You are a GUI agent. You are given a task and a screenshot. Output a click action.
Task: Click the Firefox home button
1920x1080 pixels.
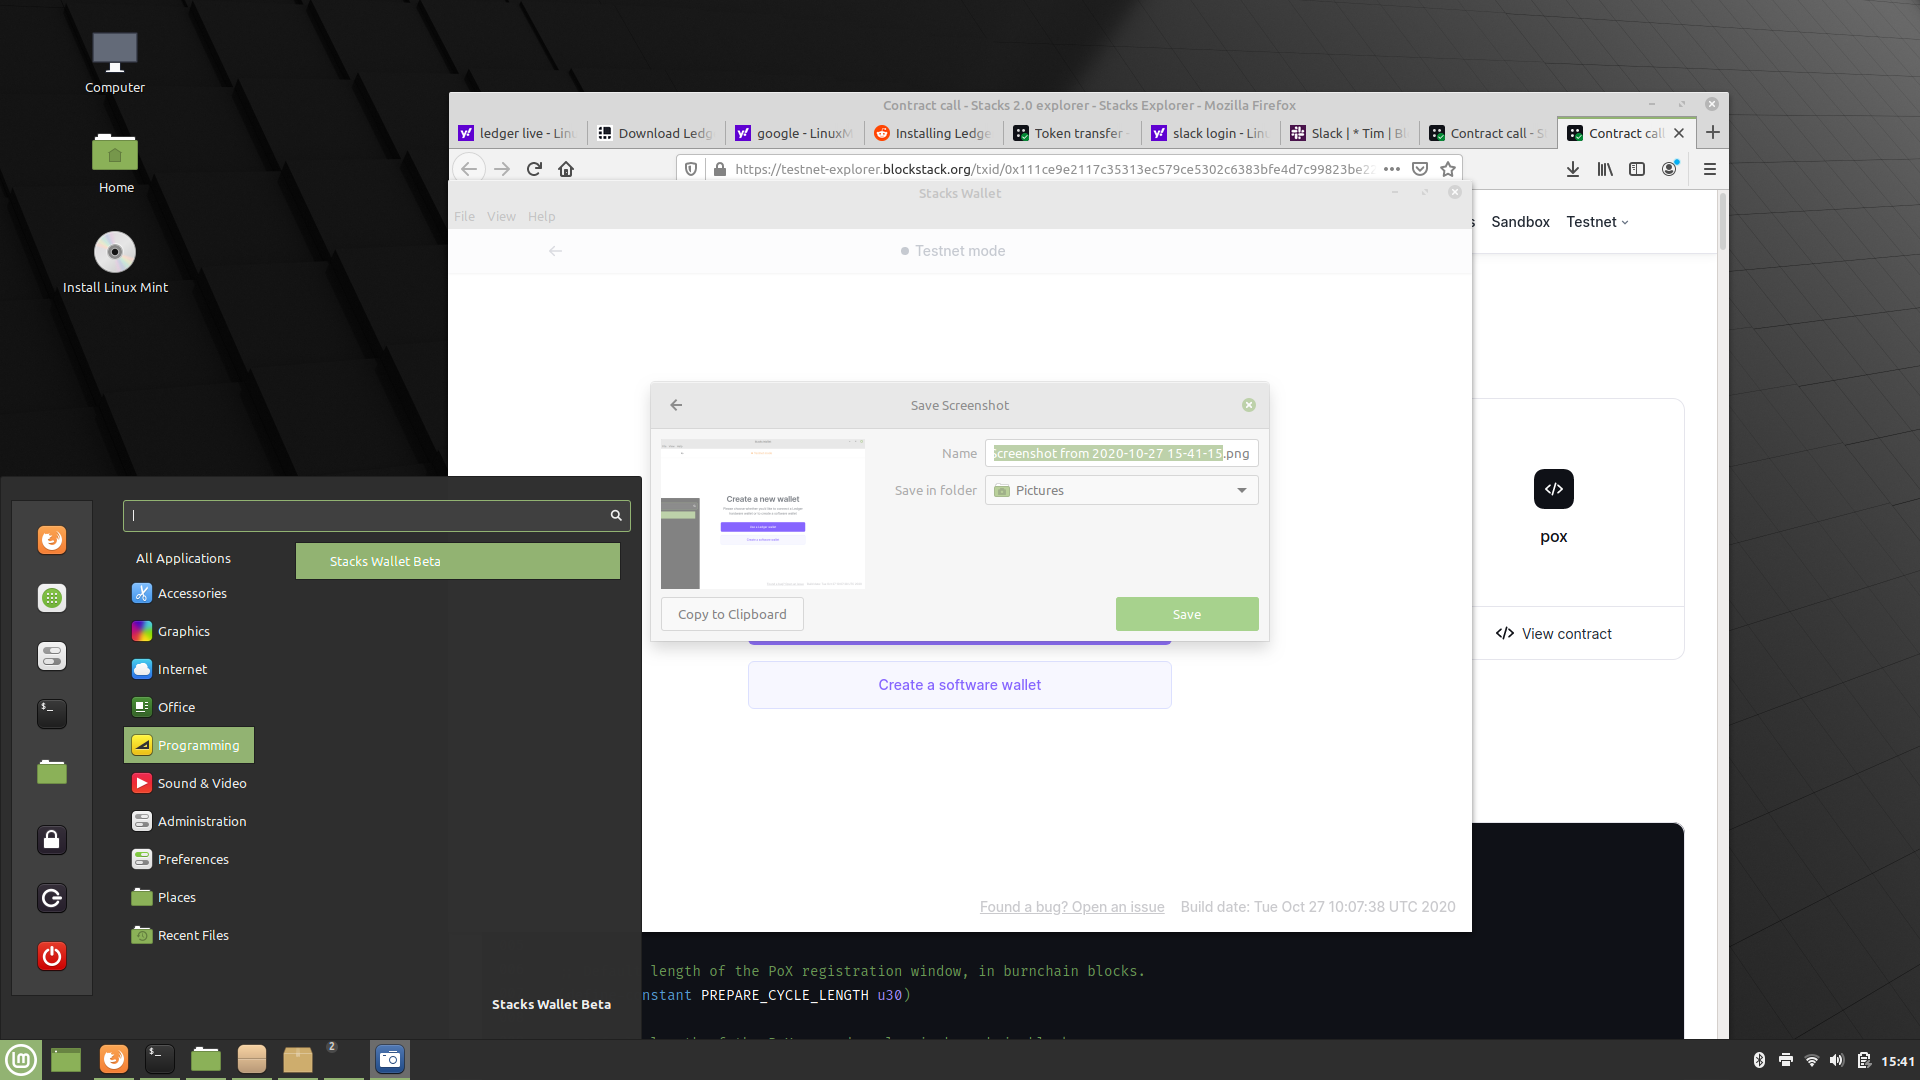(566, 169)
